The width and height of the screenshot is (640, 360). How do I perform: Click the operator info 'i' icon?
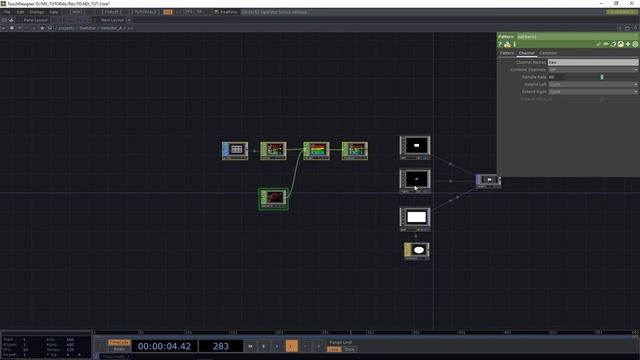(514, 44)
